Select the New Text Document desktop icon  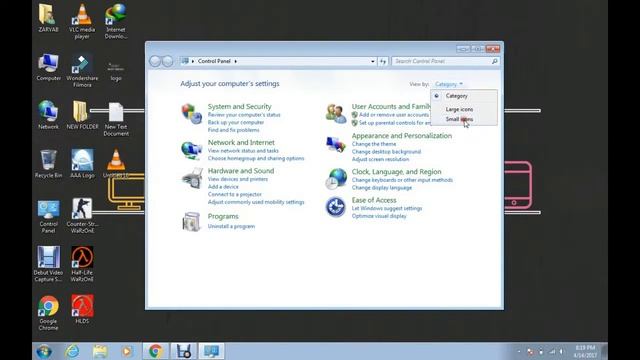(116, 119)
